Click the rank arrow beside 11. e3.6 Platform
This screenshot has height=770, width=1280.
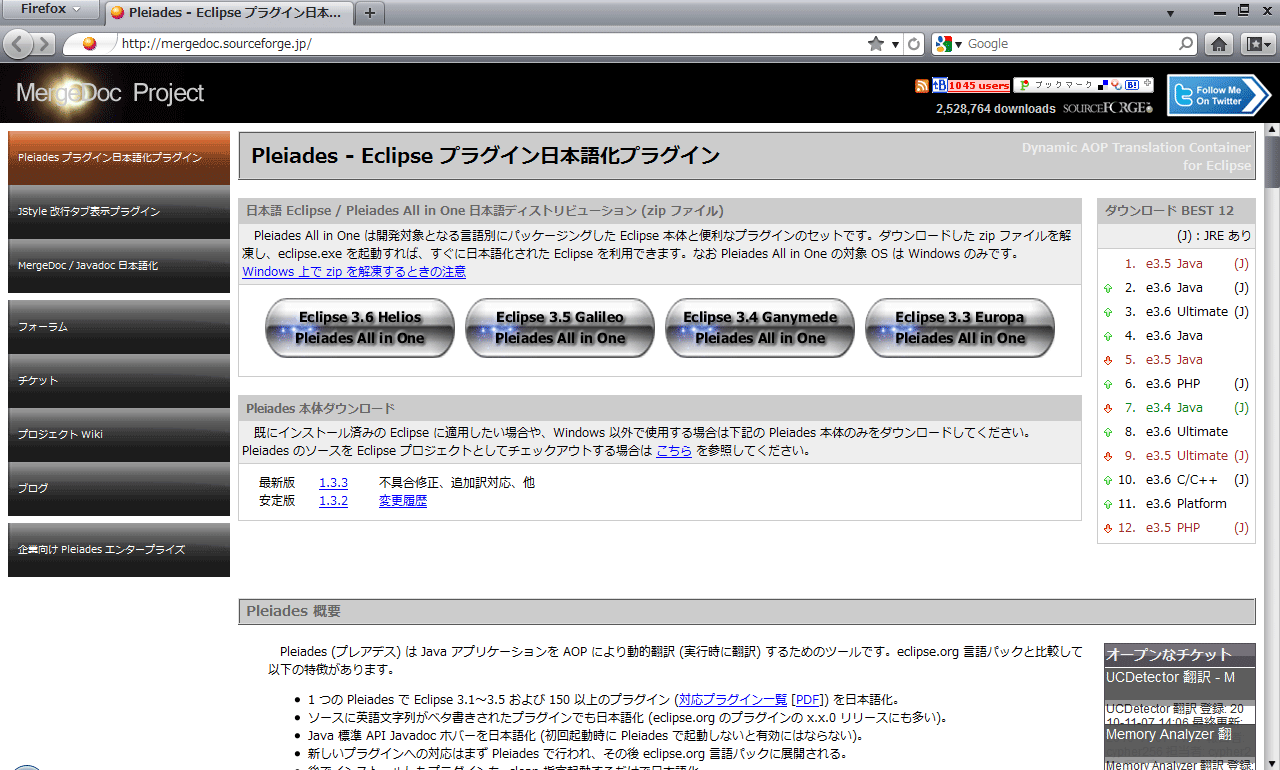point(1108,504)
